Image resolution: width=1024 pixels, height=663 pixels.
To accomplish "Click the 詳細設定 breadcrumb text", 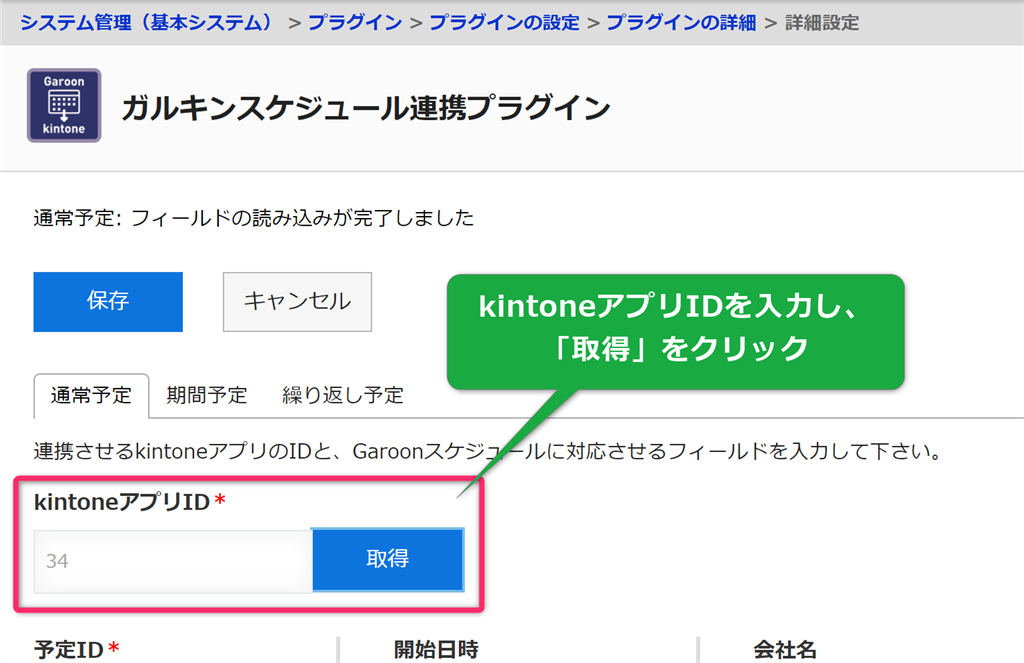I will (822, 23).
